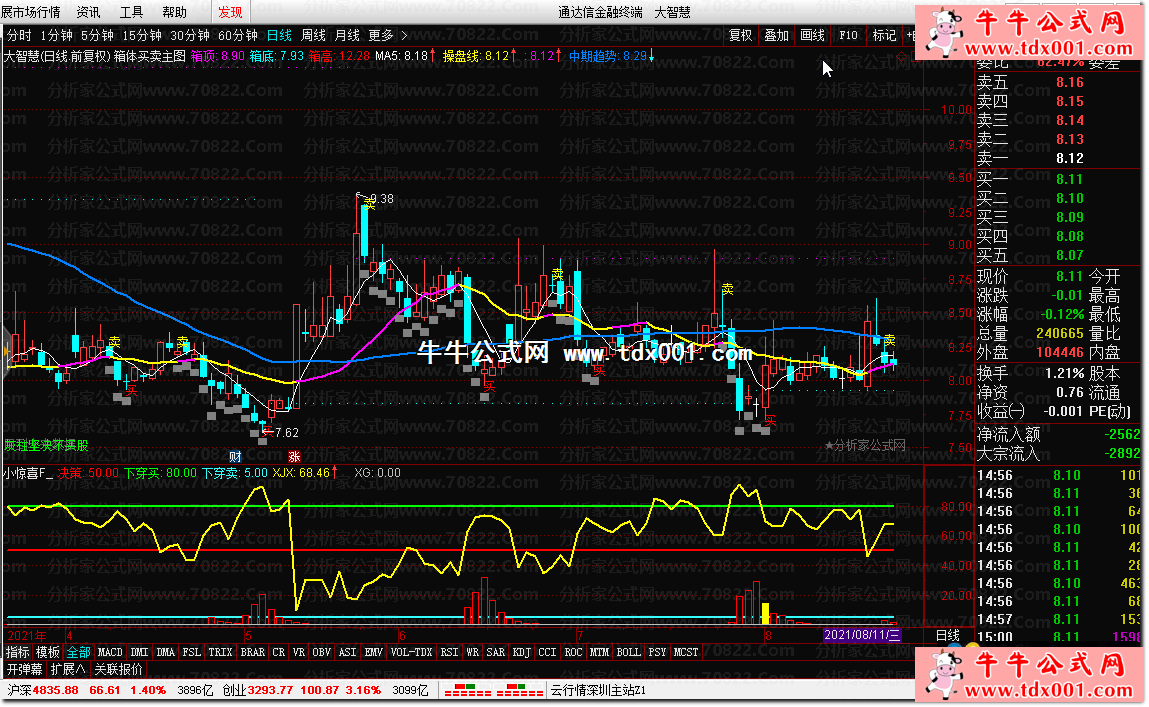The width and height of the screenshot is (1149, 707).
Task: Apply the ASI indicator
Action: 348,652
